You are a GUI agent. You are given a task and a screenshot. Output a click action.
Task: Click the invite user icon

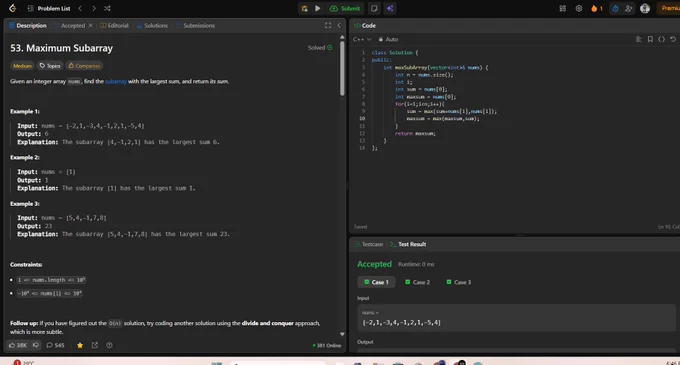628,8
